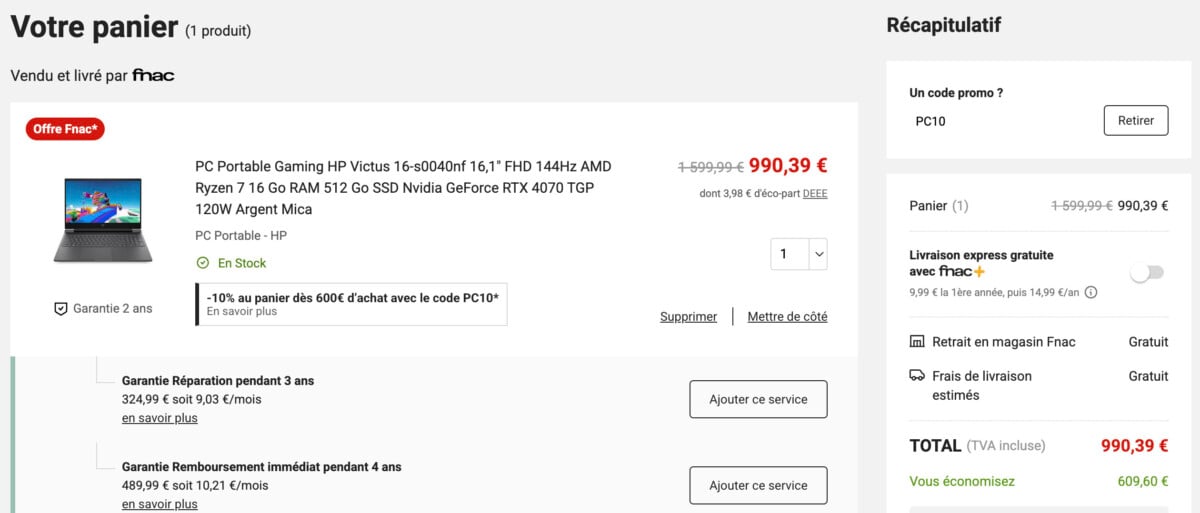Viewport: 1200px width, 513px height.
Task: Remove the promo code with Retirer
Action: point(1136,121)
